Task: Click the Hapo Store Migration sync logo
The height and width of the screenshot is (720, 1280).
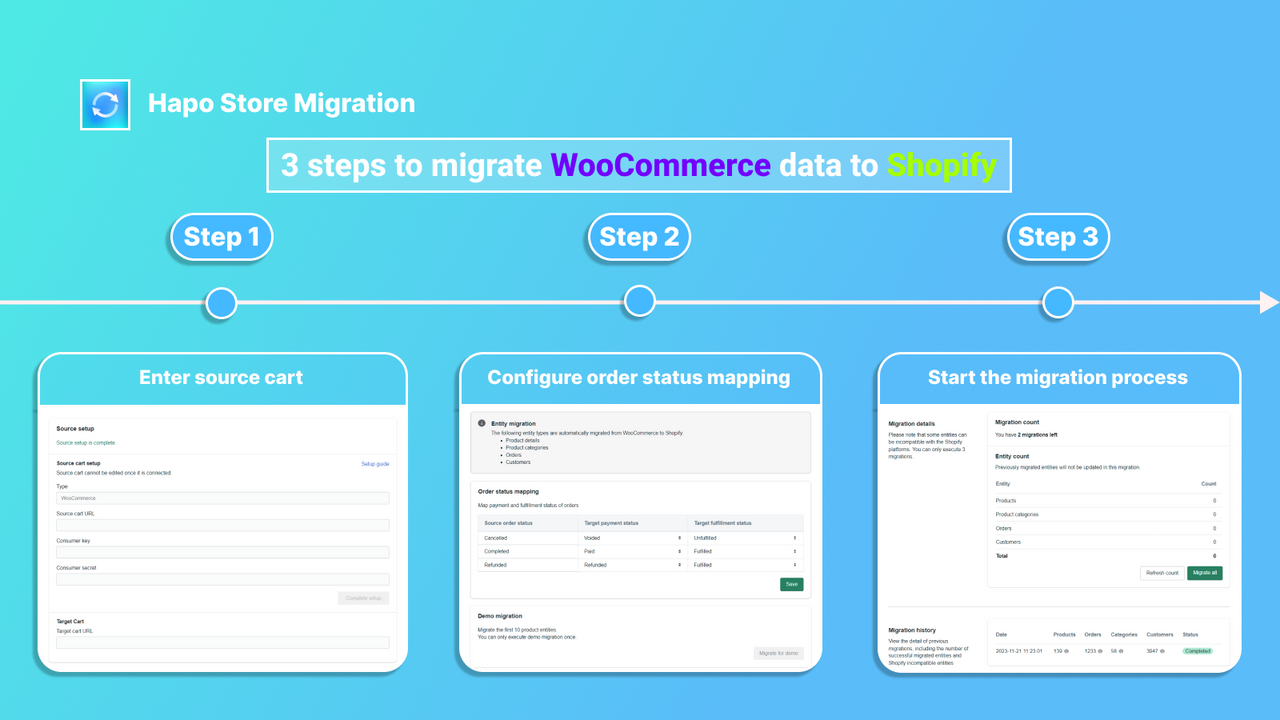Action: (105, 104)
